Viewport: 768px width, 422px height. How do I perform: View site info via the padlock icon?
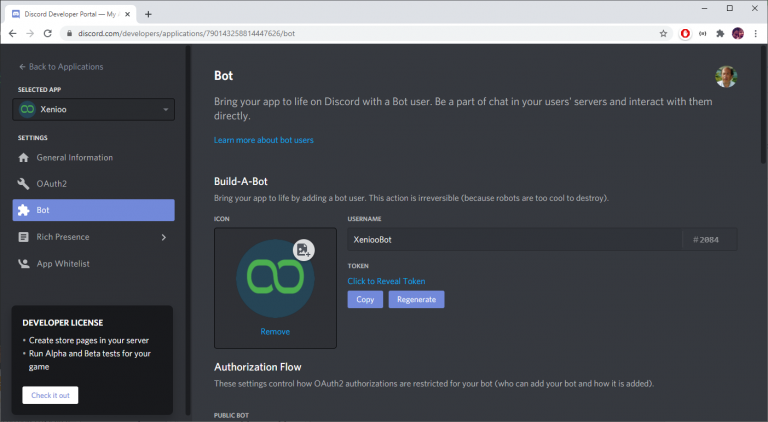click(69, 33)
